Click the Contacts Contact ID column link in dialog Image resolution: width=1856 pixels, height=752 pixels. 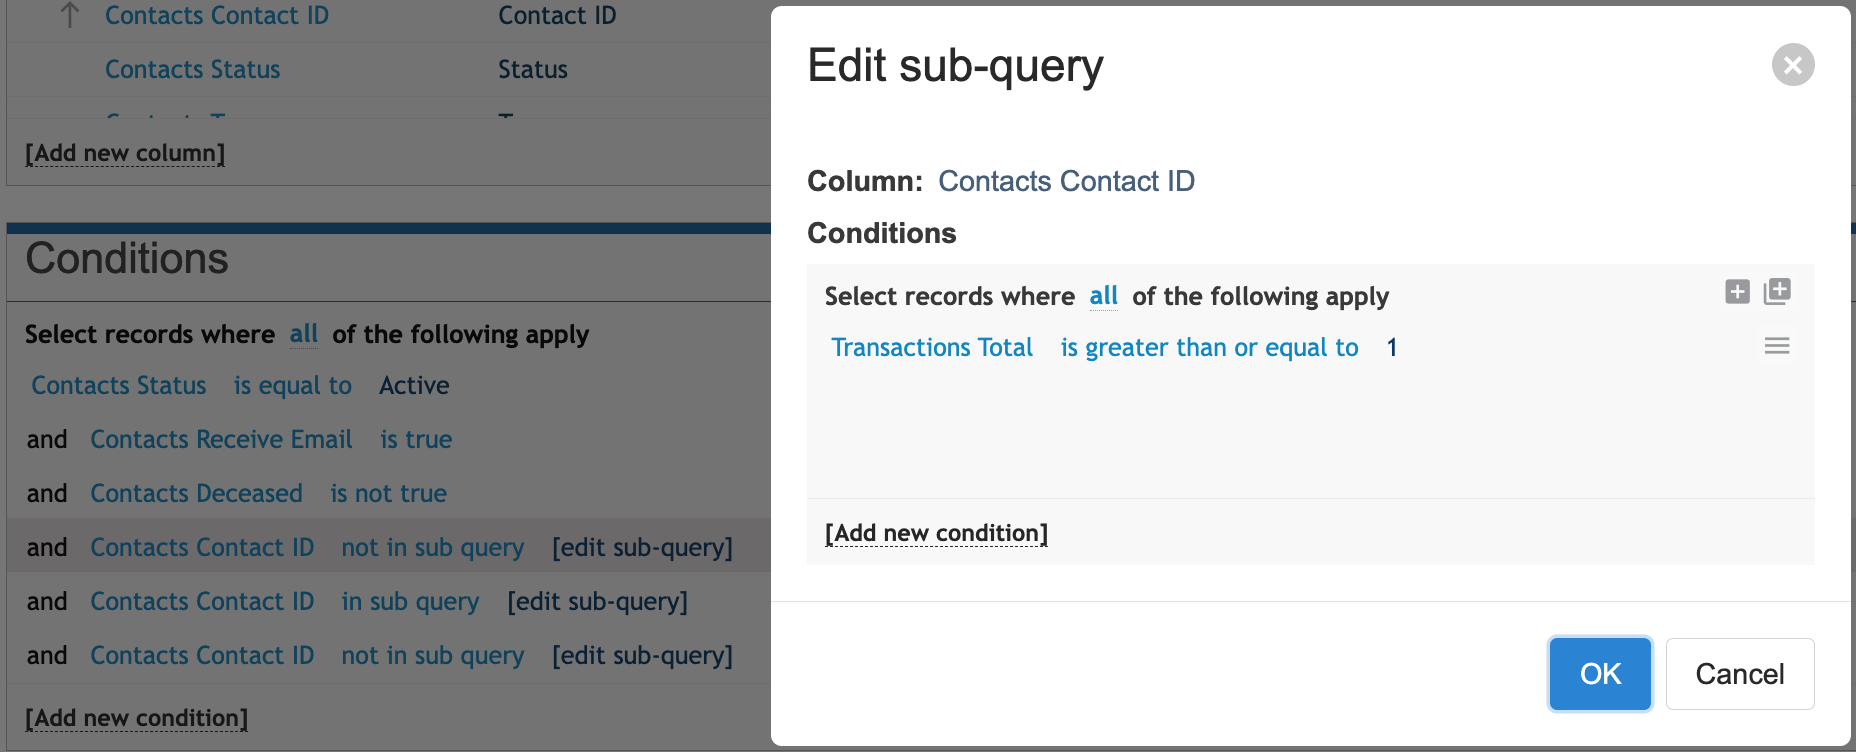(1066, 181)
